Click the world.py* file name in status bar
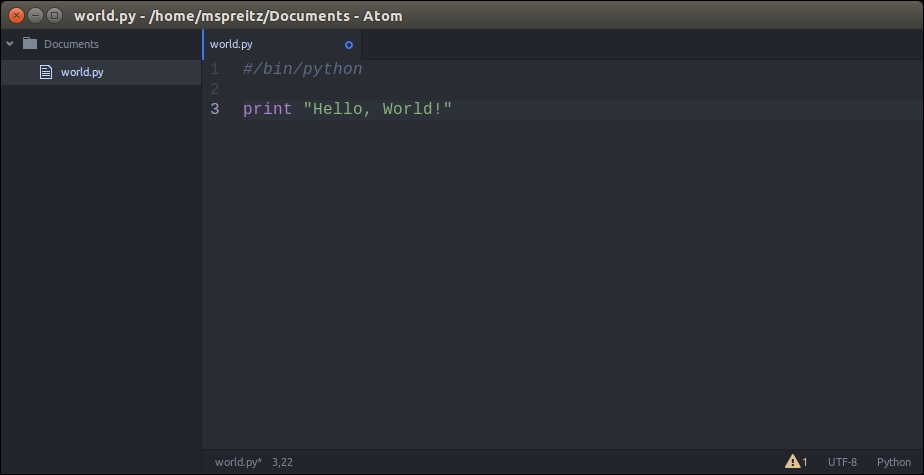The image size is (924, 475). pyautogui.click(x=238, y=462)
